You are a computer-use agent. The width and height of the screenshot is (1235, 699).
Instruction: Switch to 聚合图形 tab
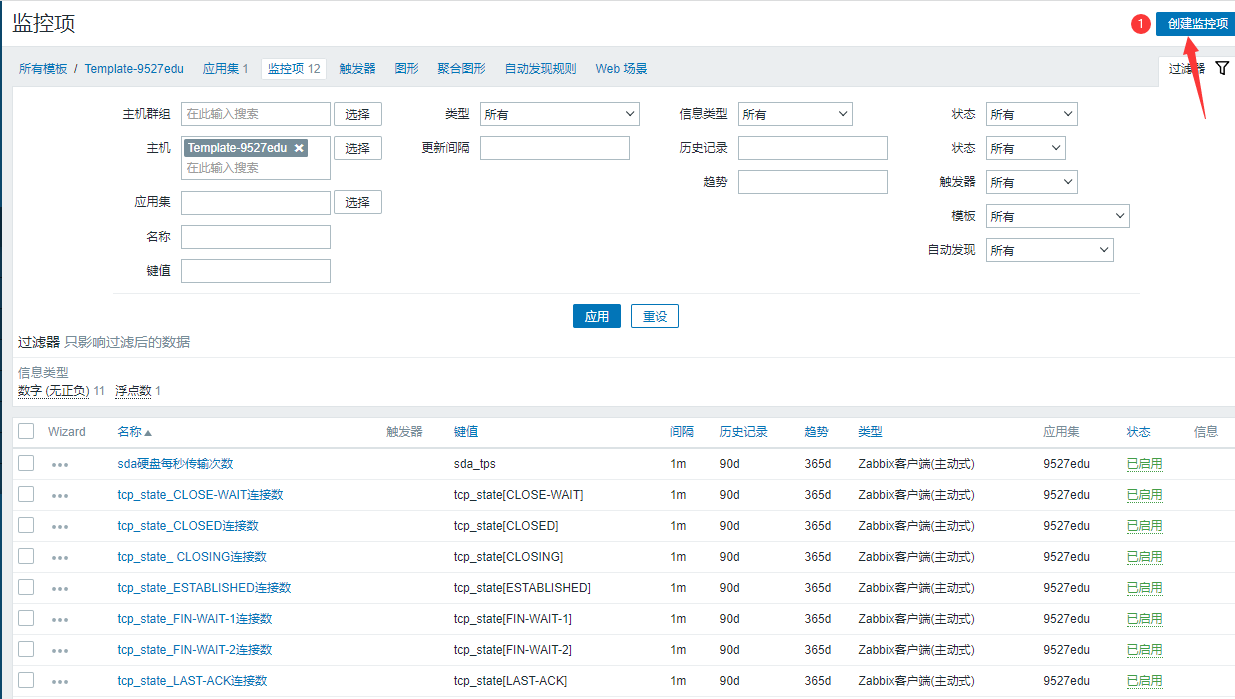461,69
